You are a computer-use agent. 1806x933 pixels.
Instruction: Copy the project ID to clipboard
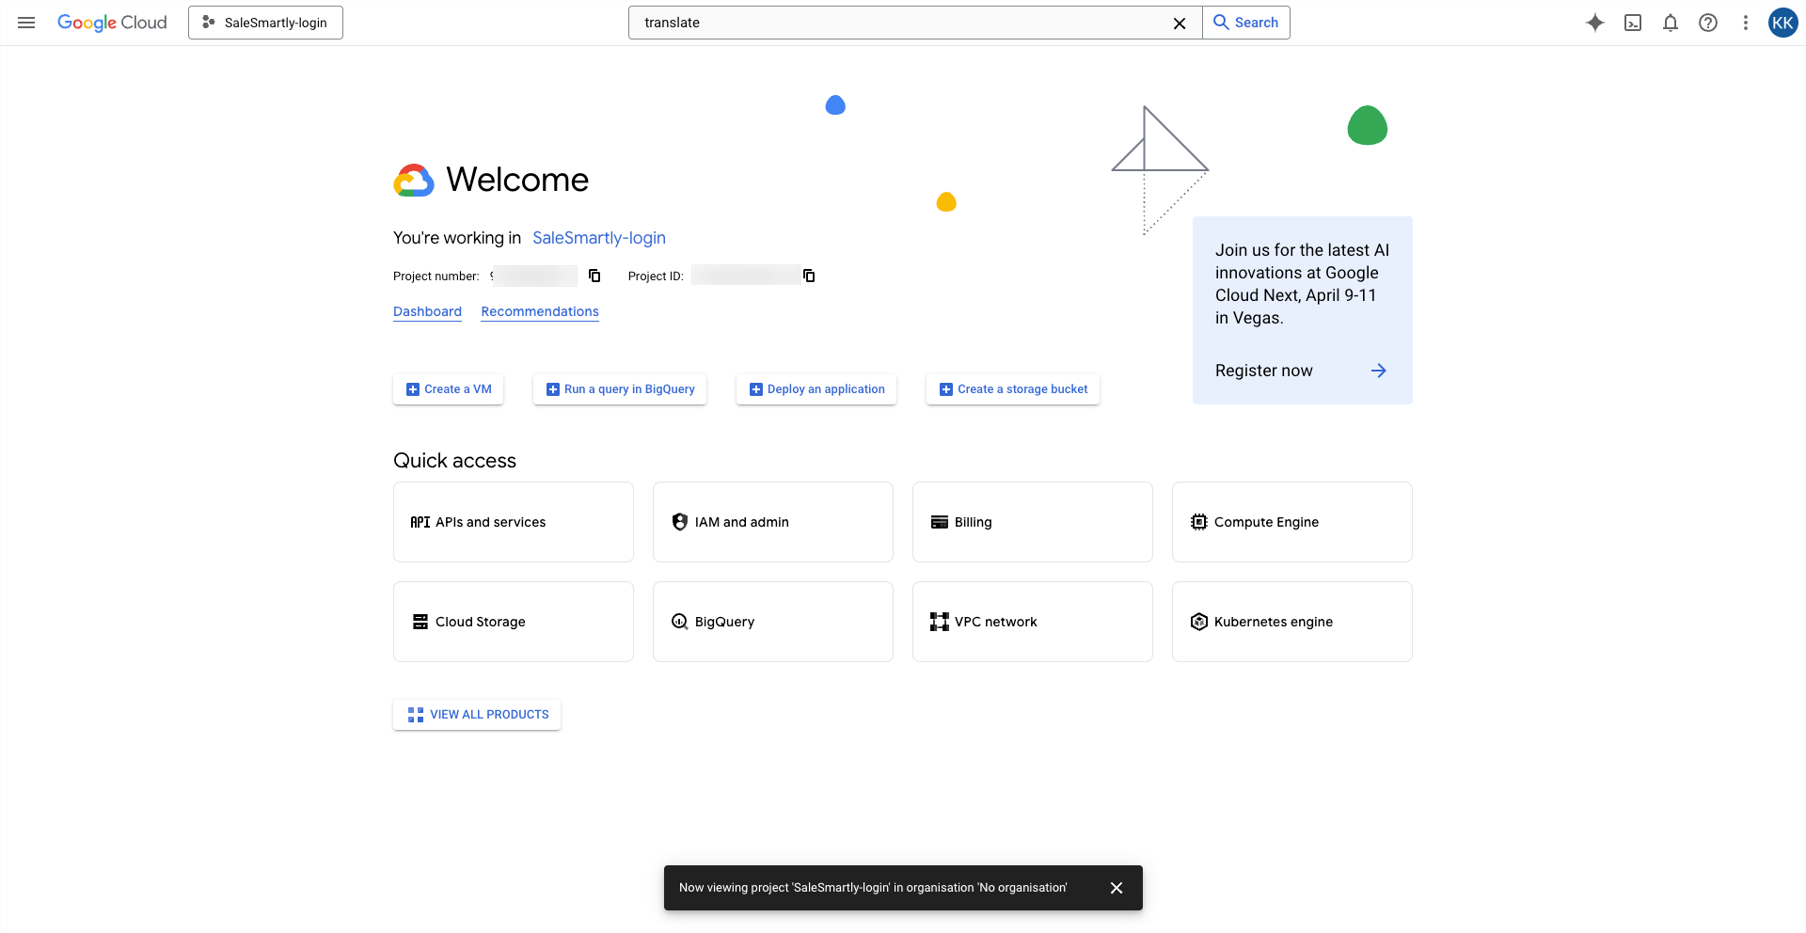click(x=809, y=276)
